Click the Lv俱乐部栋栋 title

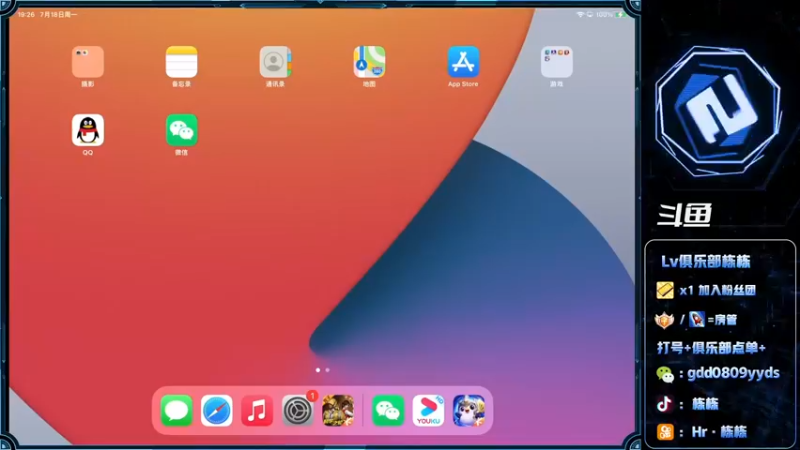click(706, 261)
